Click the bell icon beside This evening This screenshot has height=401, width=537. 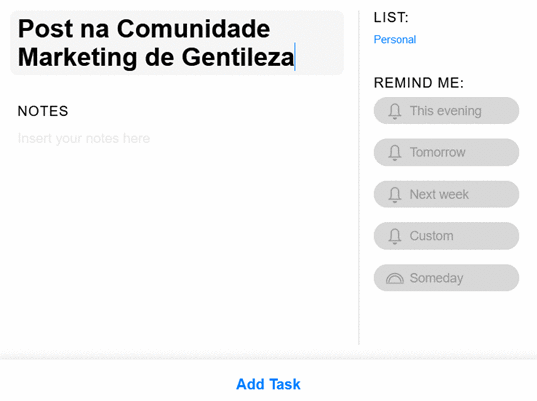395,111
